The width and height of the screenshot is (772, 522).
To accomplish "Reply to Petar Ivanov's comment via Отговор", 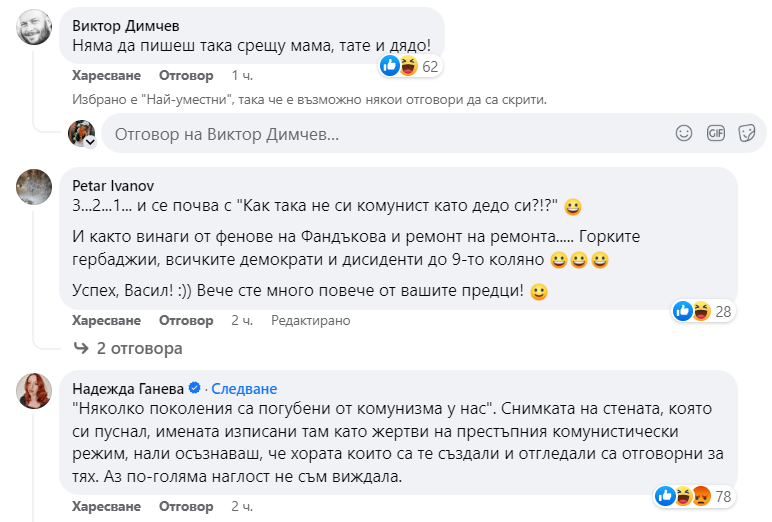I will 185,320.
